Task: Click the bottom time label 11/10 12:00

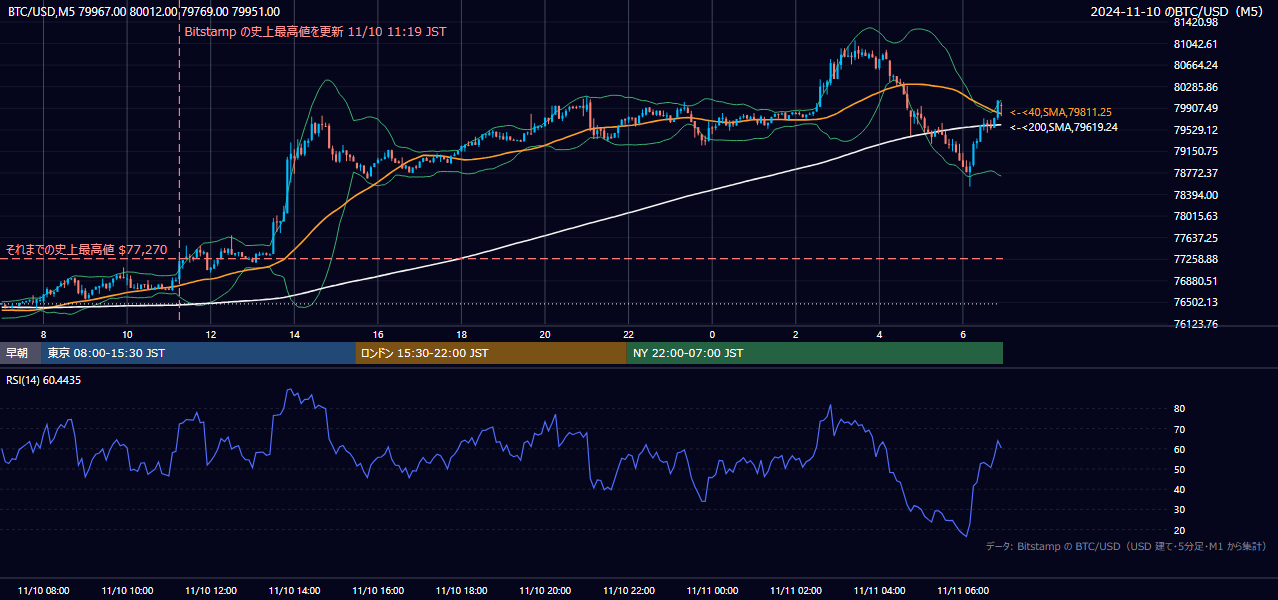Action: [211, 591]
